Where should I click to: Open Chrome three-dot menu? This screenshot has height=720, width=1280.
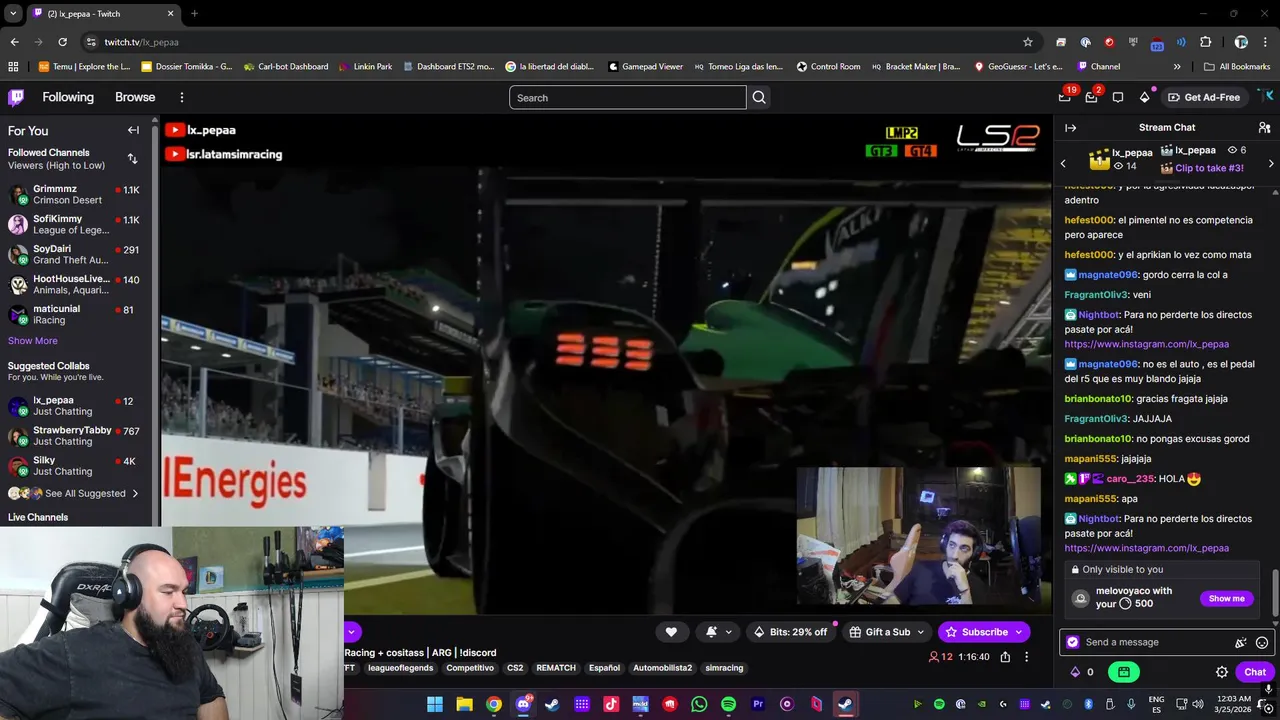coord(1266,42)
